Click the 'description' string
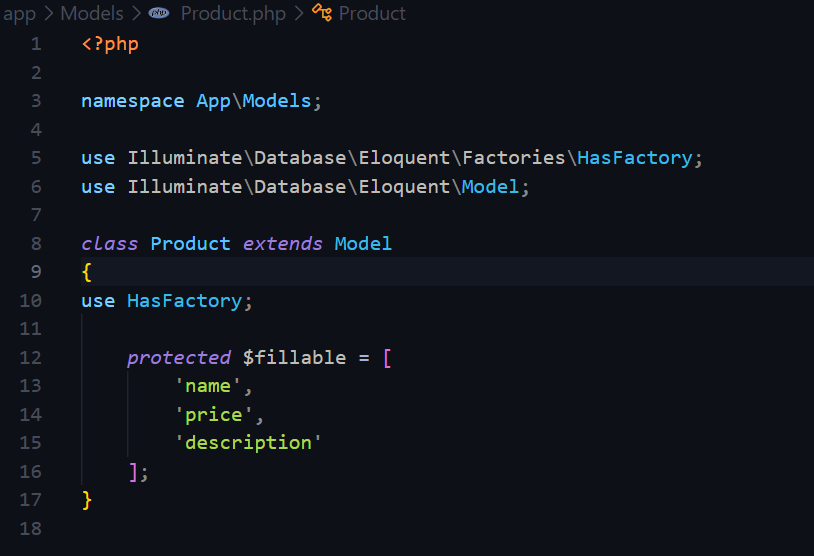Screen dimensions: 814x556 click(x=248, y=443)
